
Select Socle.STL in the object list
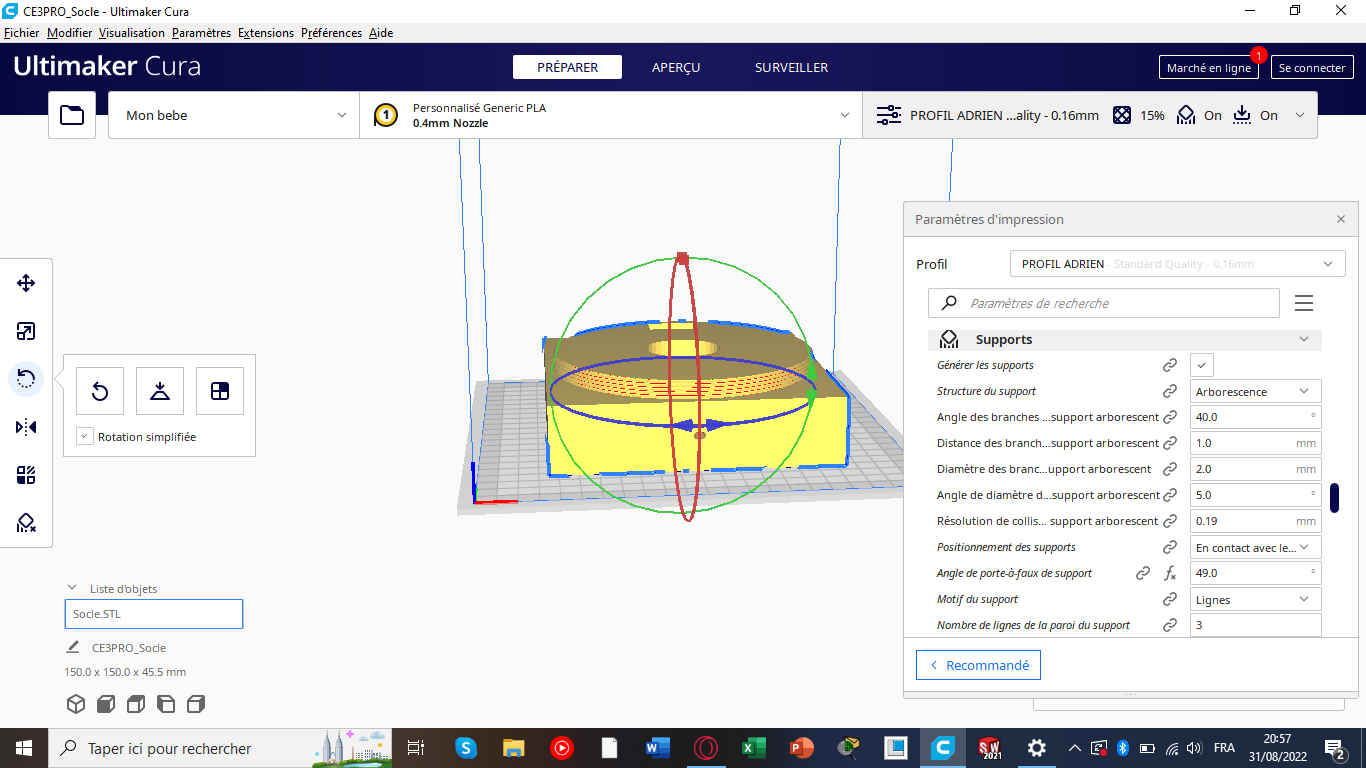click(x=154, y=614)
